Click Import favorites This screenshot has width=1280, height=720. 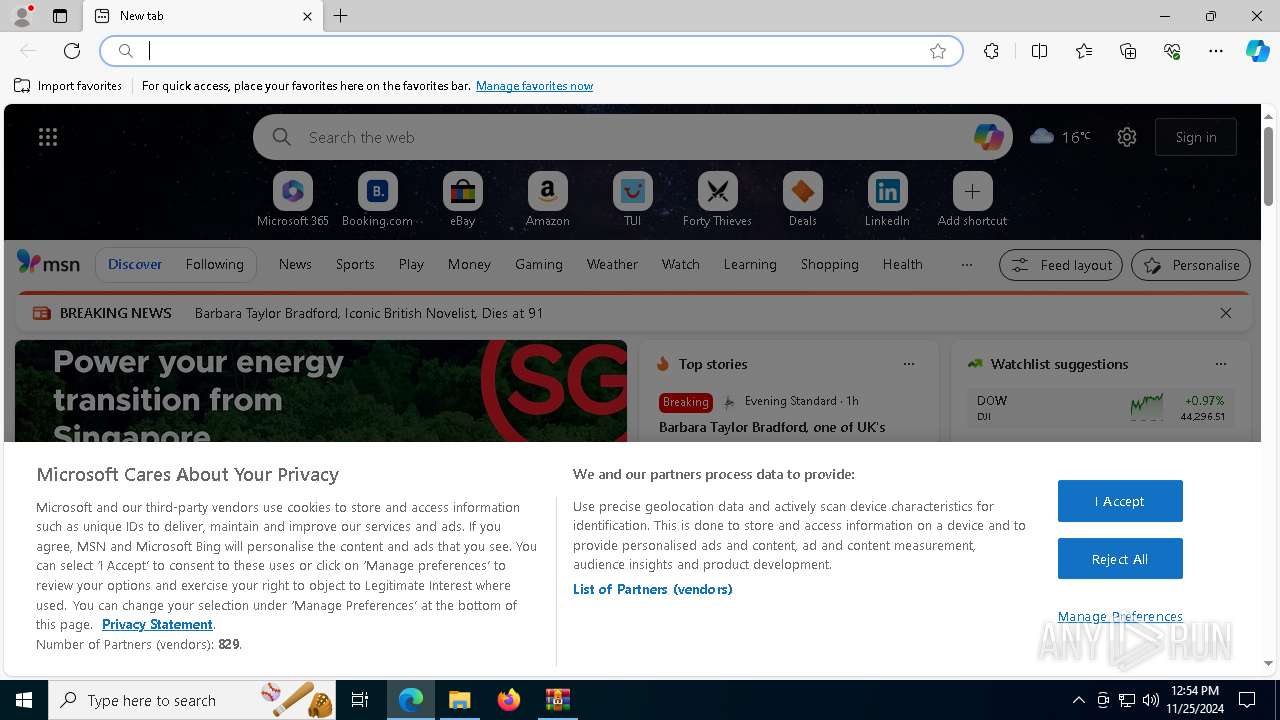(x=68, y=86)
